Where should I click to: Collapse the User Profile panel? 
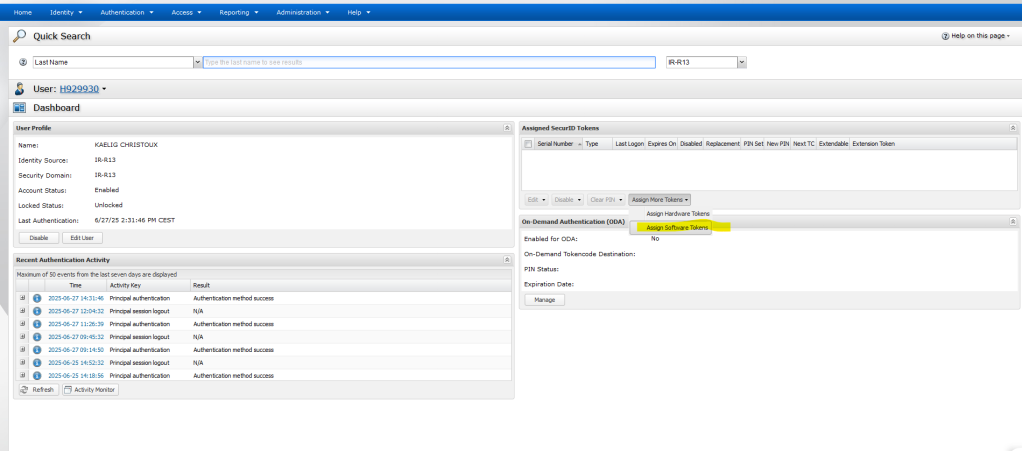[506, 128]
